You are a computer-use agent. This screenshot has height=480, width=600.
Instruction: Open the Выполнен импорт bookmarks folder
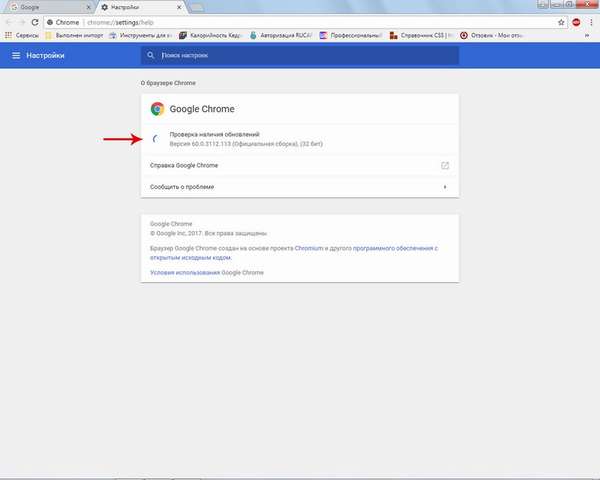(74, 35)
